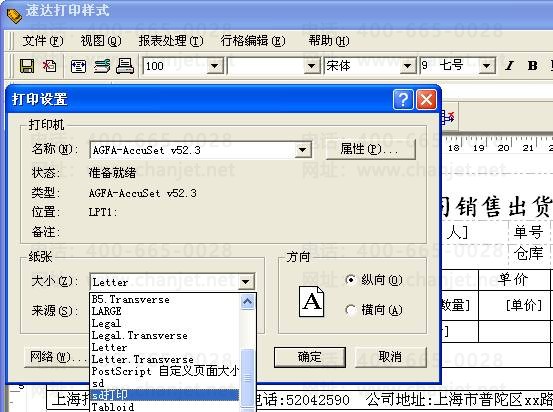Choose B5.Transverse paper size
The width and height of the screenshot is (553, 412).
coord(165,299)
